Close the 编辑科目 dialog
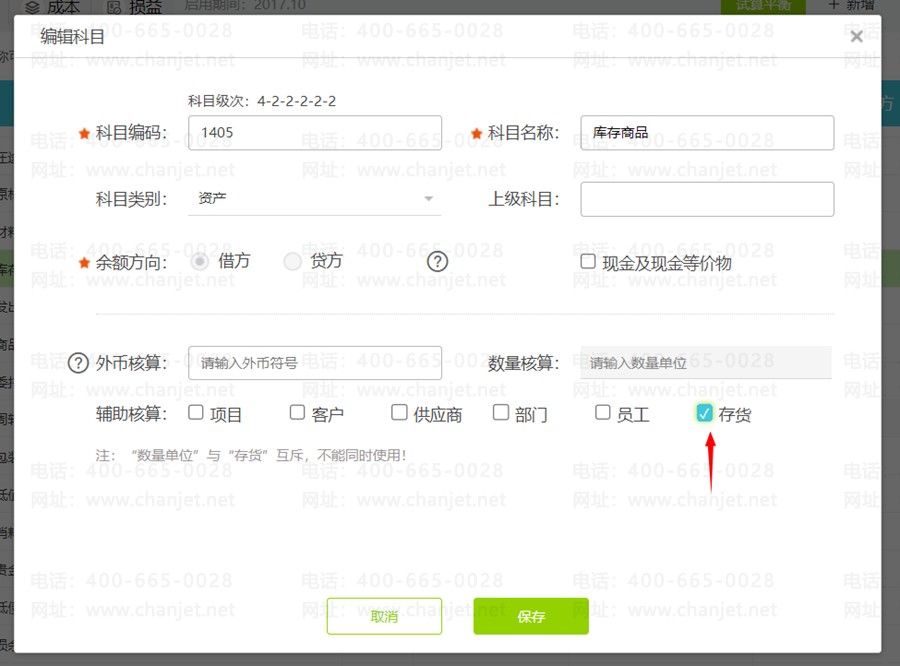The height and width of the screenshot is (666, 900). click(x=856, y=37)
